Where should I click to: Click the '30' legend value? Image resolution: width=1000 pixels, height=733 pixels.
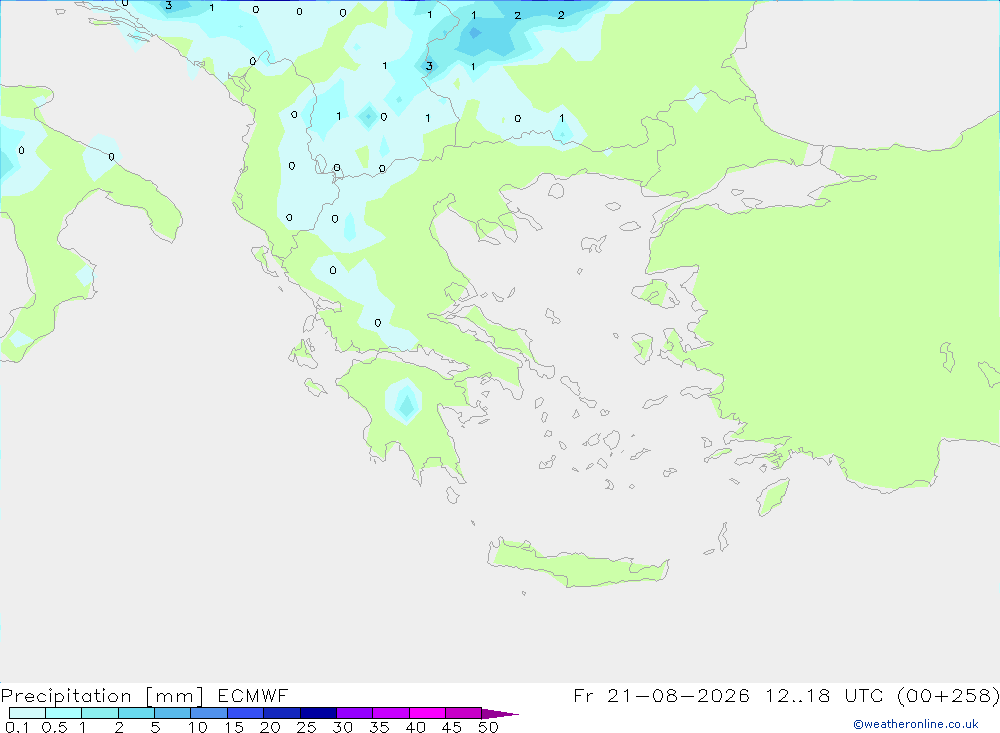click(343, 727)
